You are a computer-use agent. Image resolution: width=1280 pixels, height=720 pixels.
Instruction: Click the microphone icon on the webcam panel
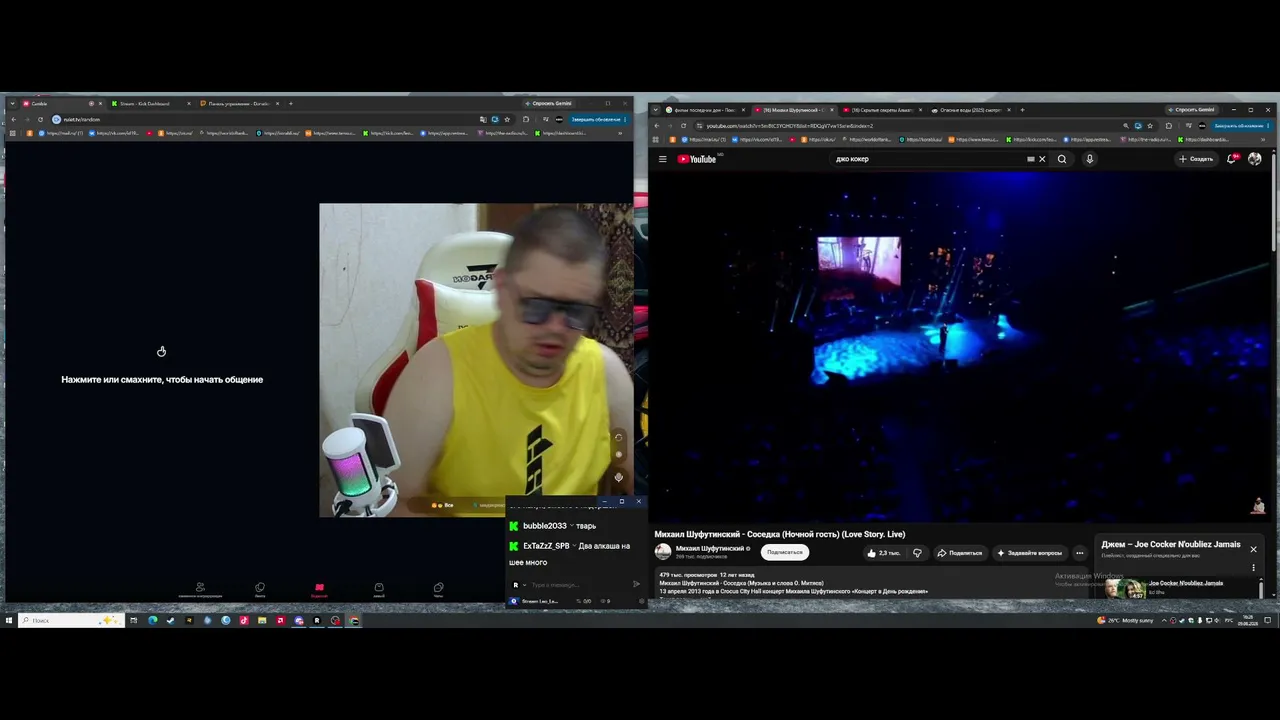[618, 477]
